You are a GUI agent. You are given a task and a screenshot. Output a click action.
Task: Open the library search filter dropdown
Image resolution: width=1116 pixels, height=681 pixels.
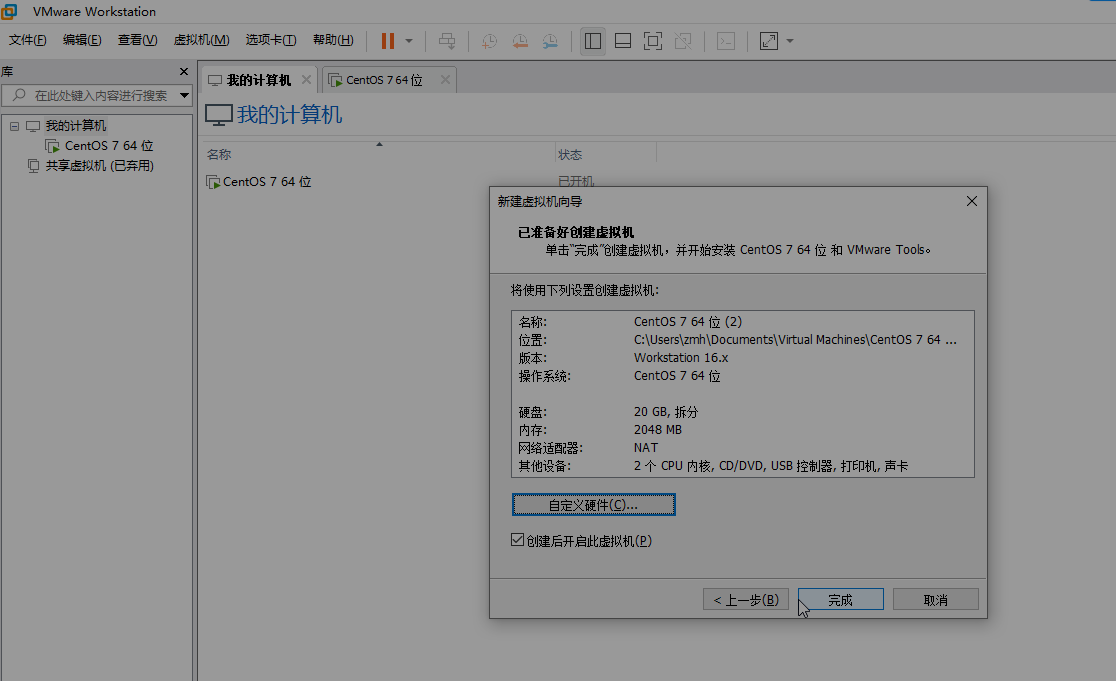coord(184,95)
